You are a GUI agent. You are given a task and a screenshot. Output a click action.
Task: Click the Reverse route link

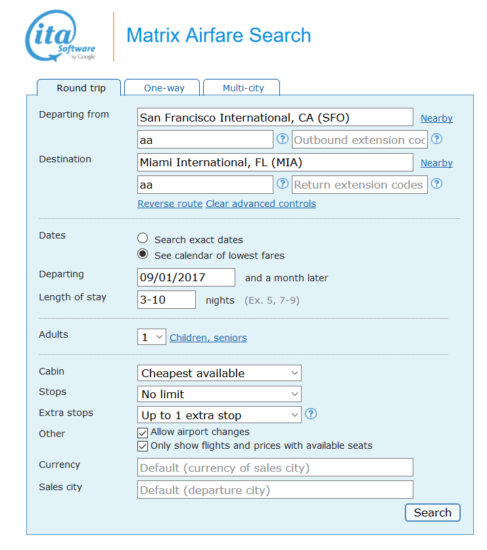pyautogui.click(x=170, y=204)
